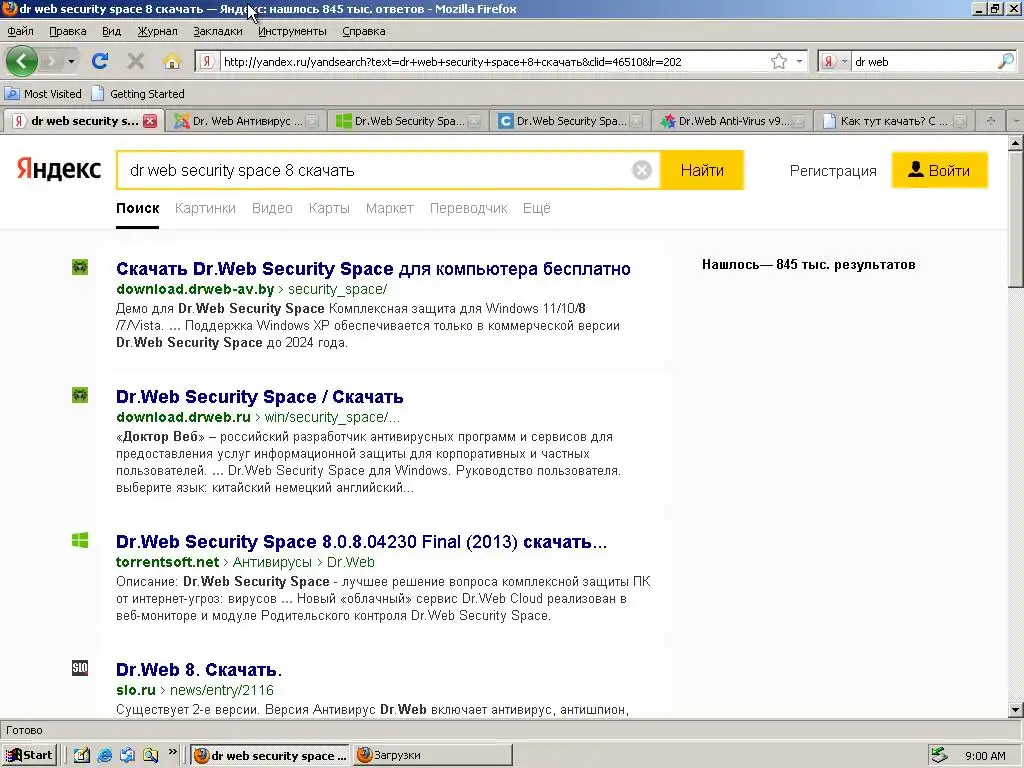Open the address bar history dropdown
This screenshot has width=1024, height=768.
click(799, 61)
